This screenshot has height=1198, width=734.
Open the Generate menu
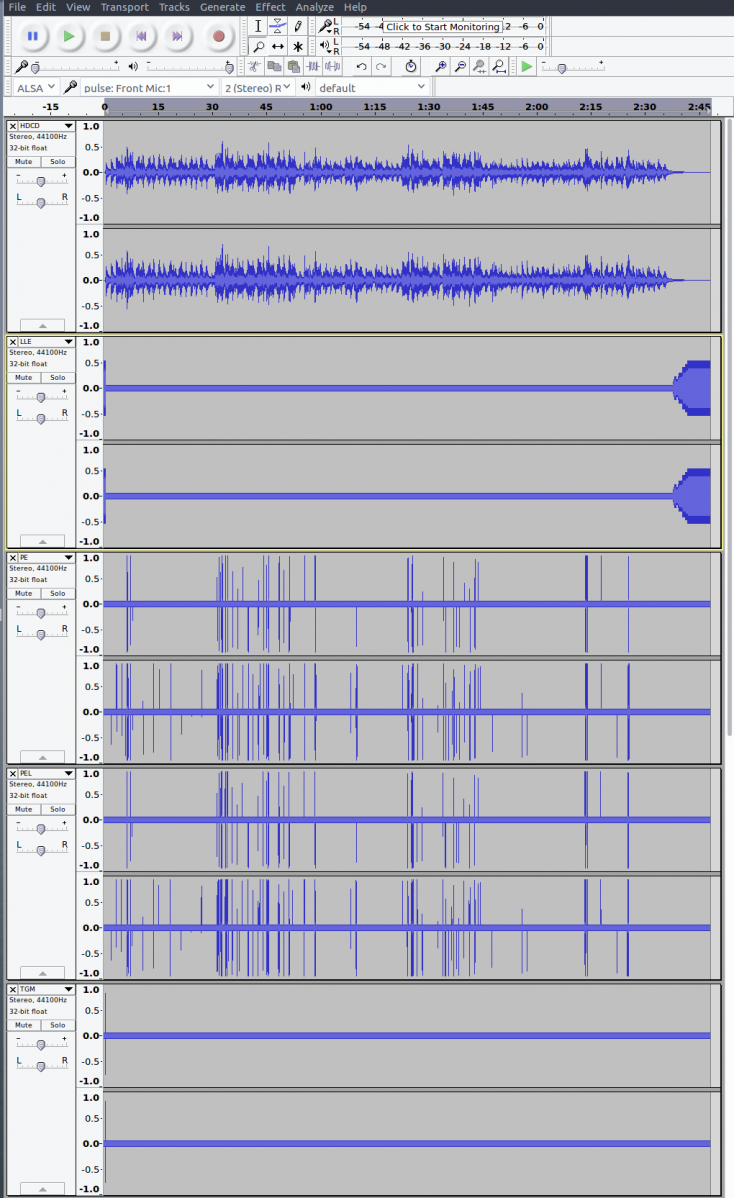click(222, 7)
